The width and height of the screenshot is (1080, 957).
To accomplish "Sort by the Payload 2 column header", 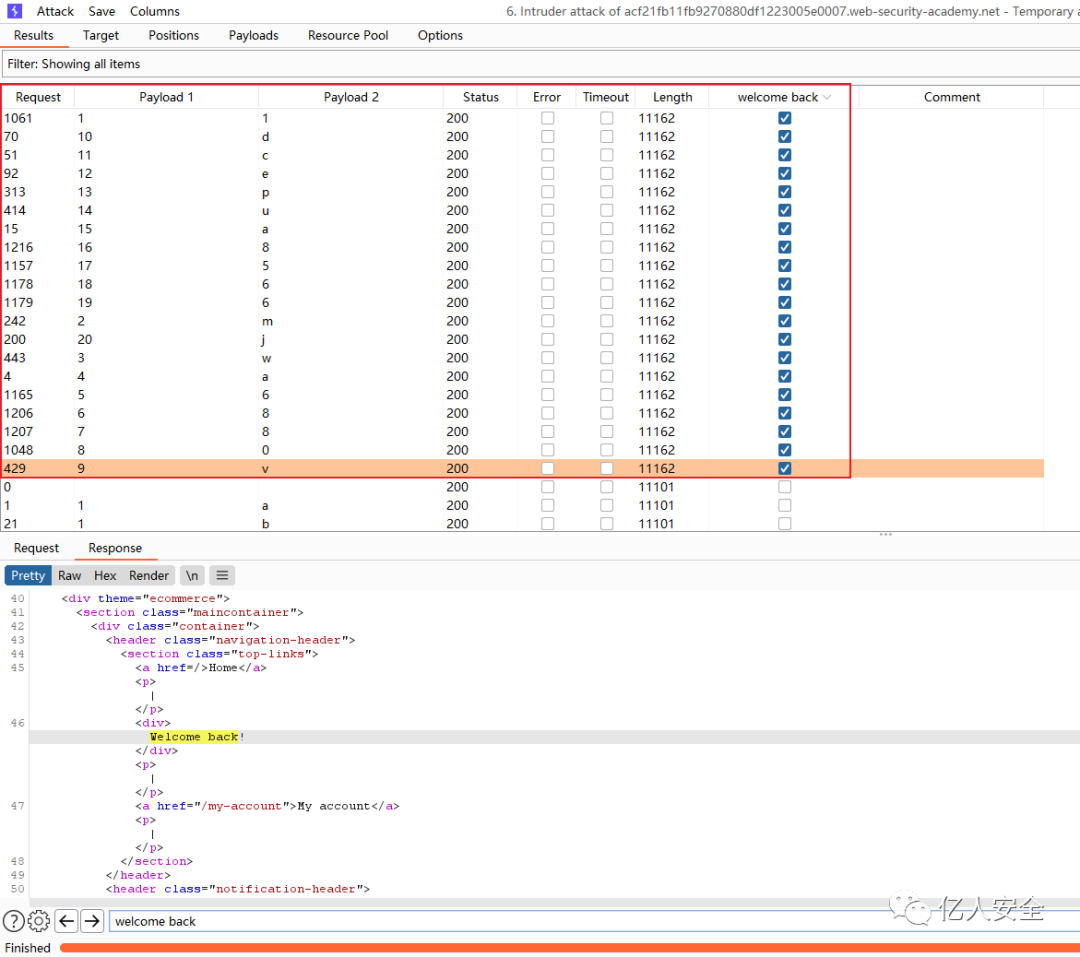I will 351,97.
